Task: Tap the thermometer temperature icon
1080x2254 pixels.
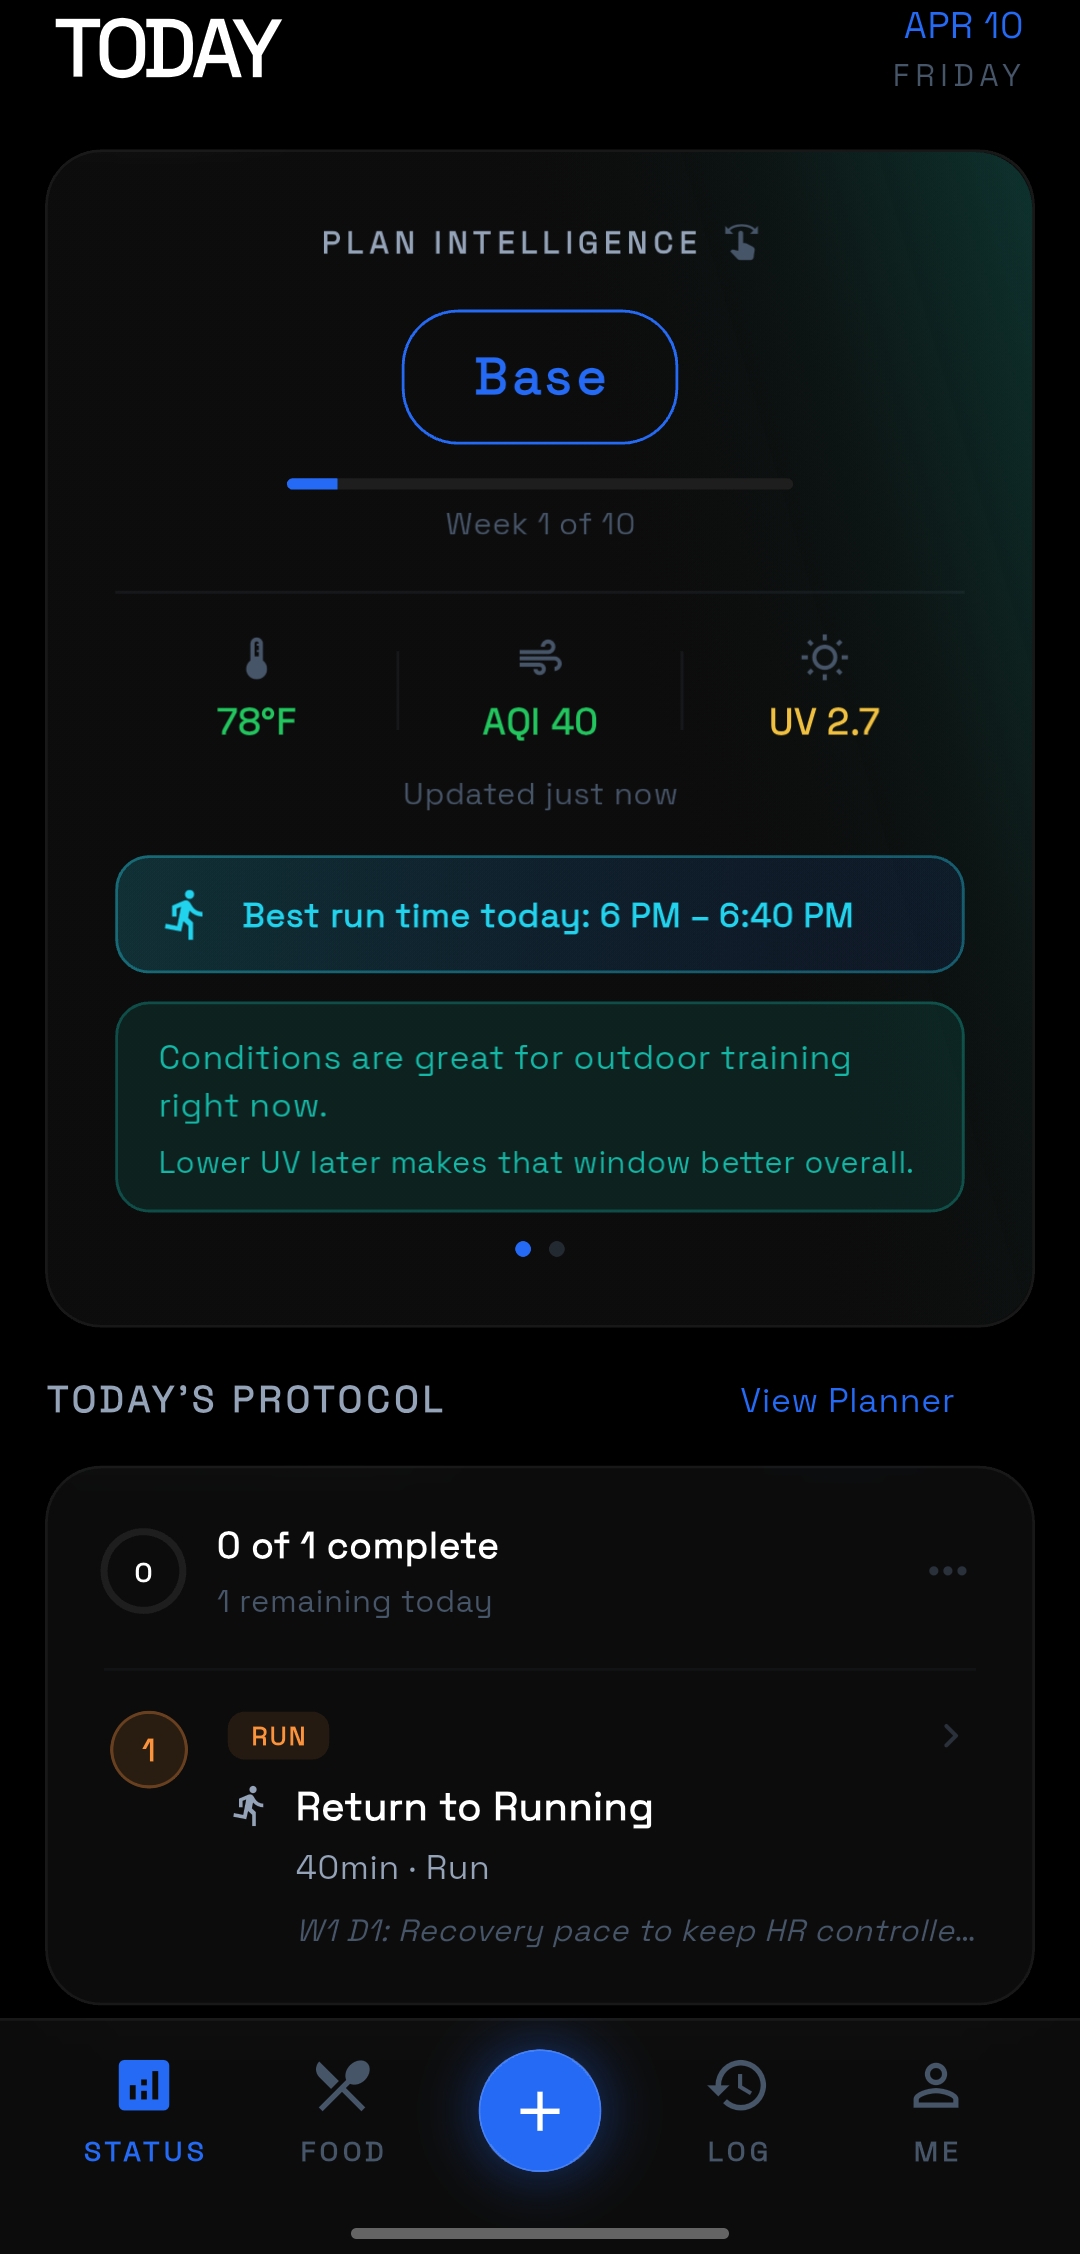Action: point(256,658)
